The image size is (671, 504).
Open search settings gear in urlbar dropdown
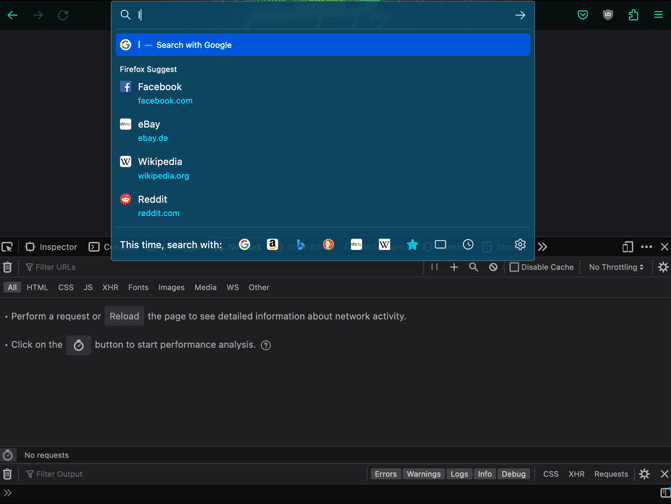pyautogui.click(x=520, y=245)
